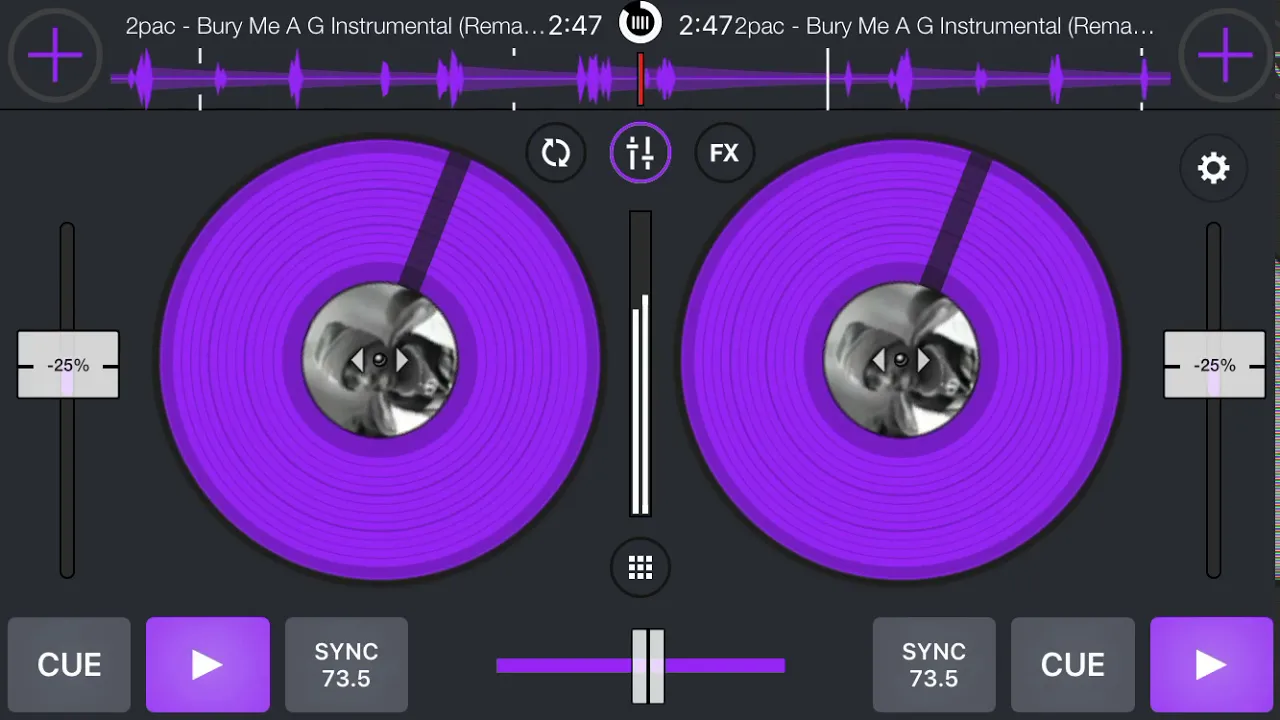1280x720 pixels.
Task: Select left deck track title text
Action: tap(335, 26)
